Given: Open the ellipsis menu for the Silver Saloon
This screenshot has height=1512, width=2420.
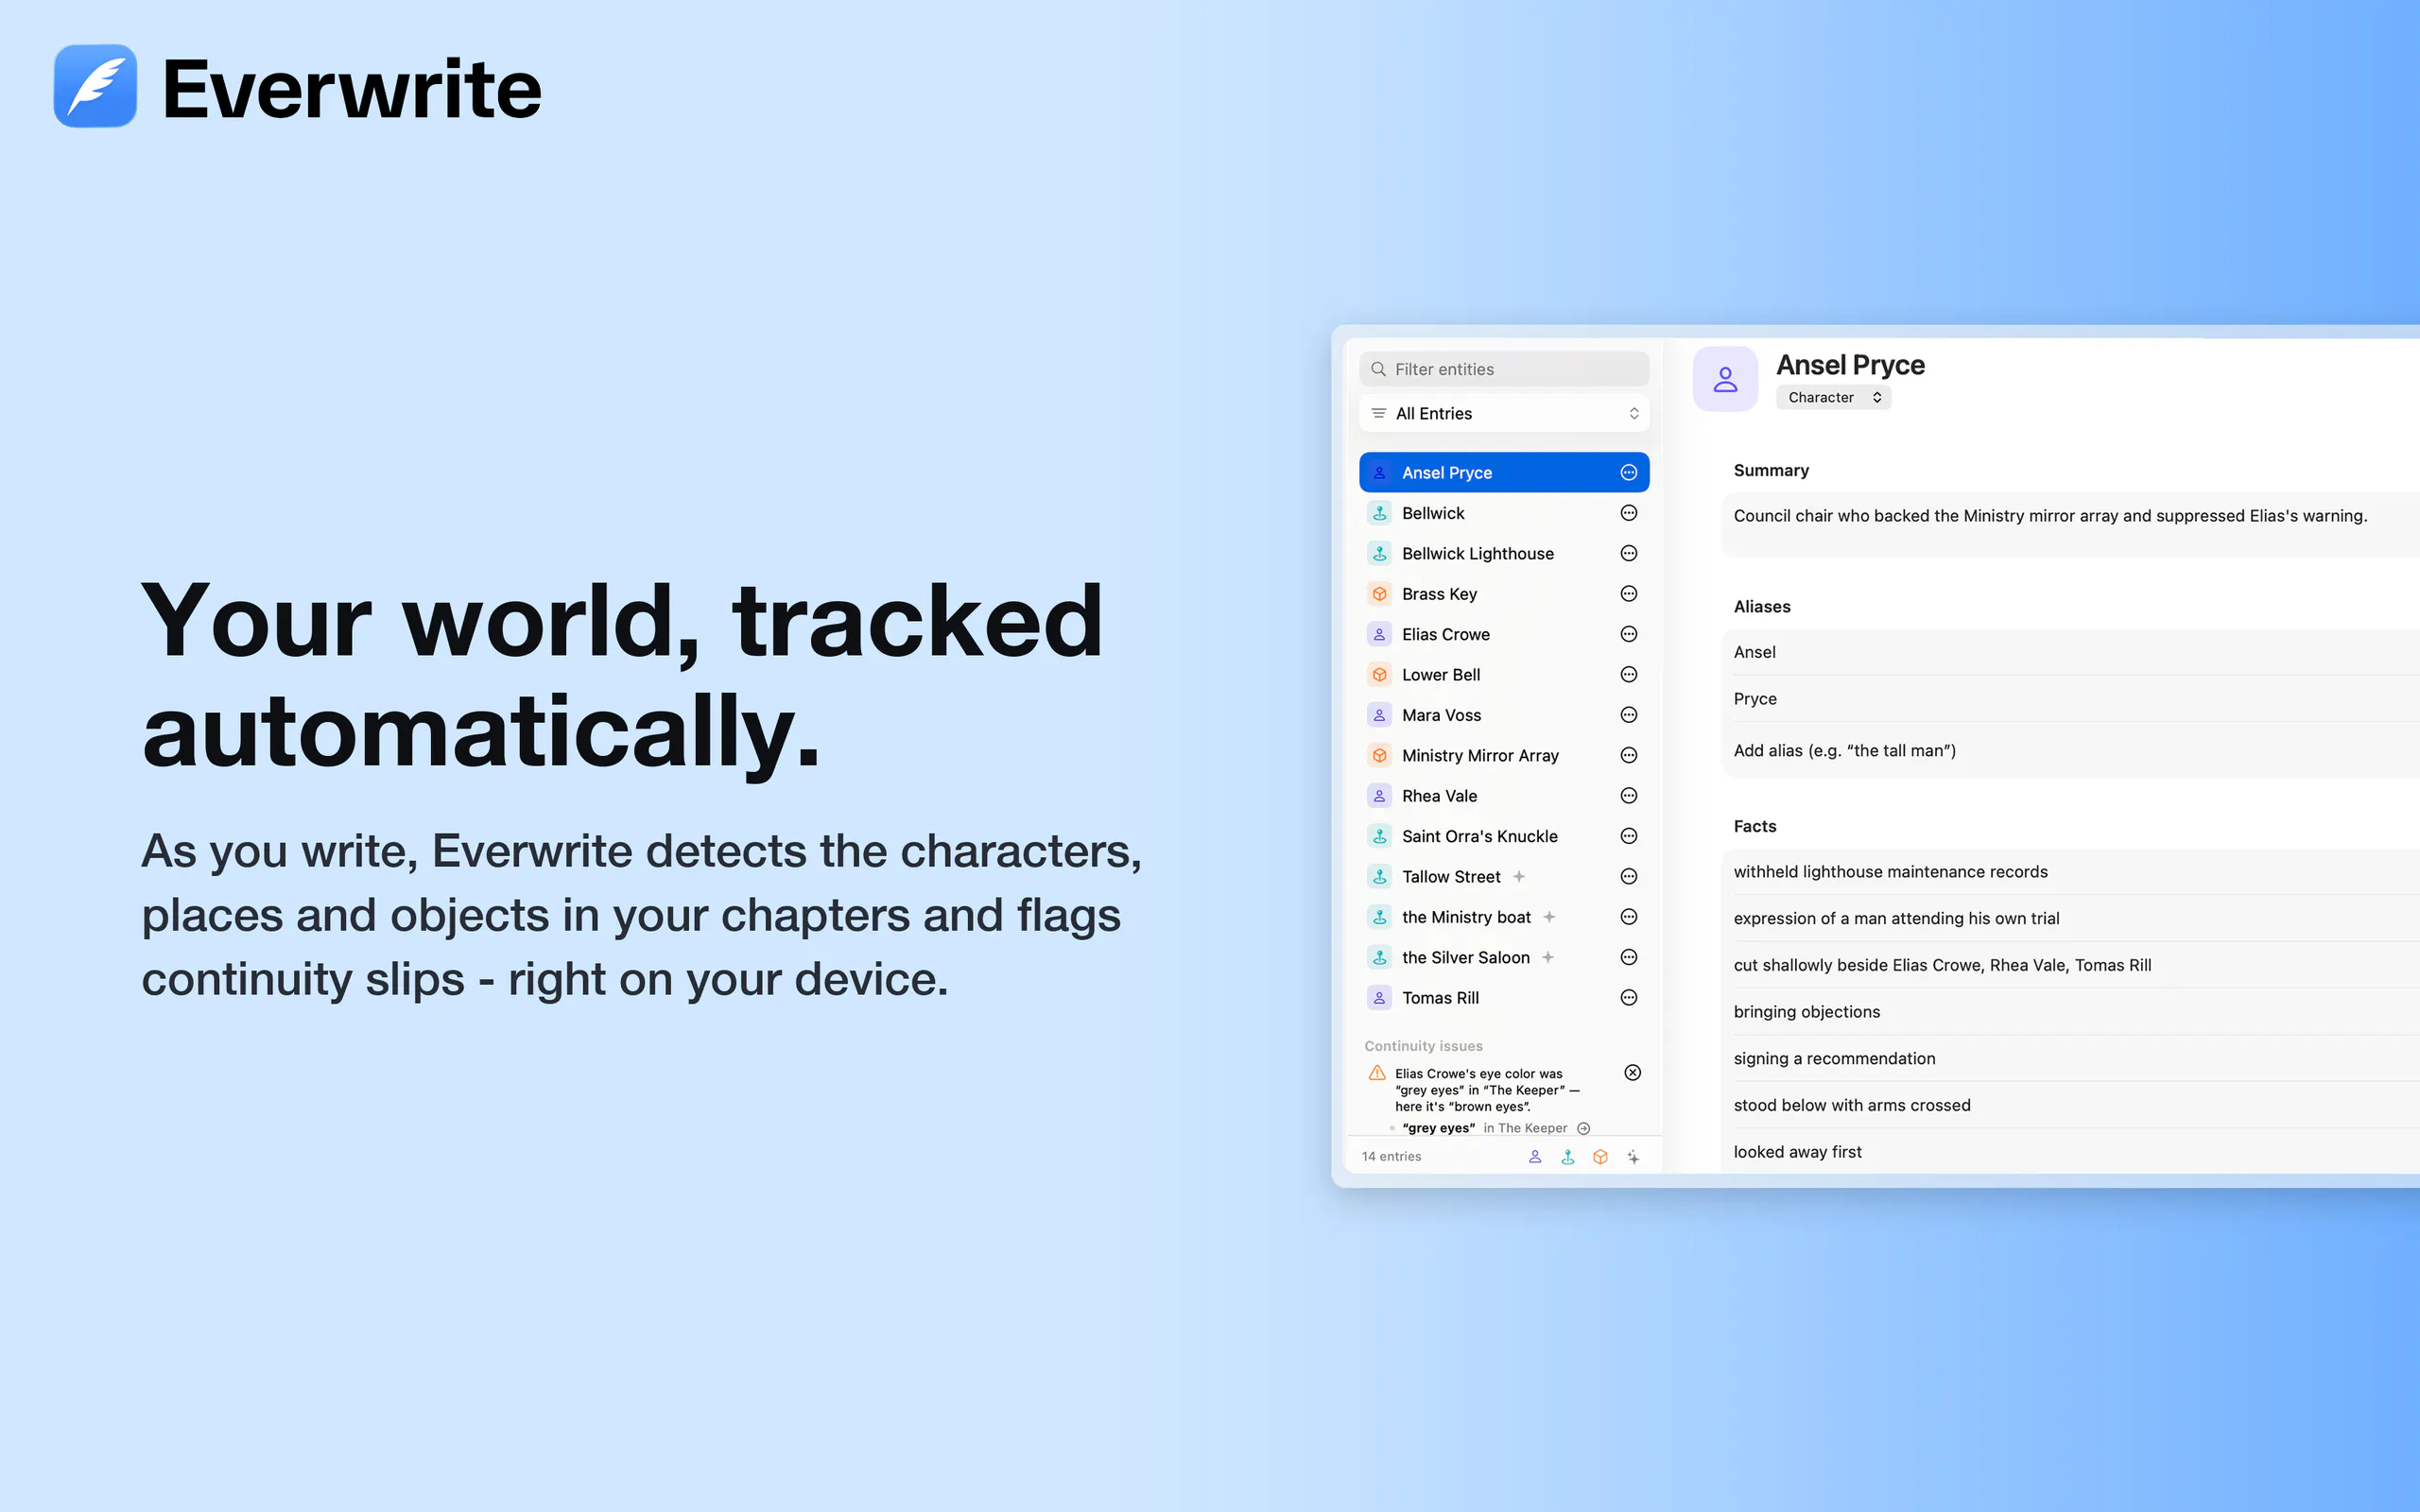Looking at the screenshot, I should (x=1628, y=957).
